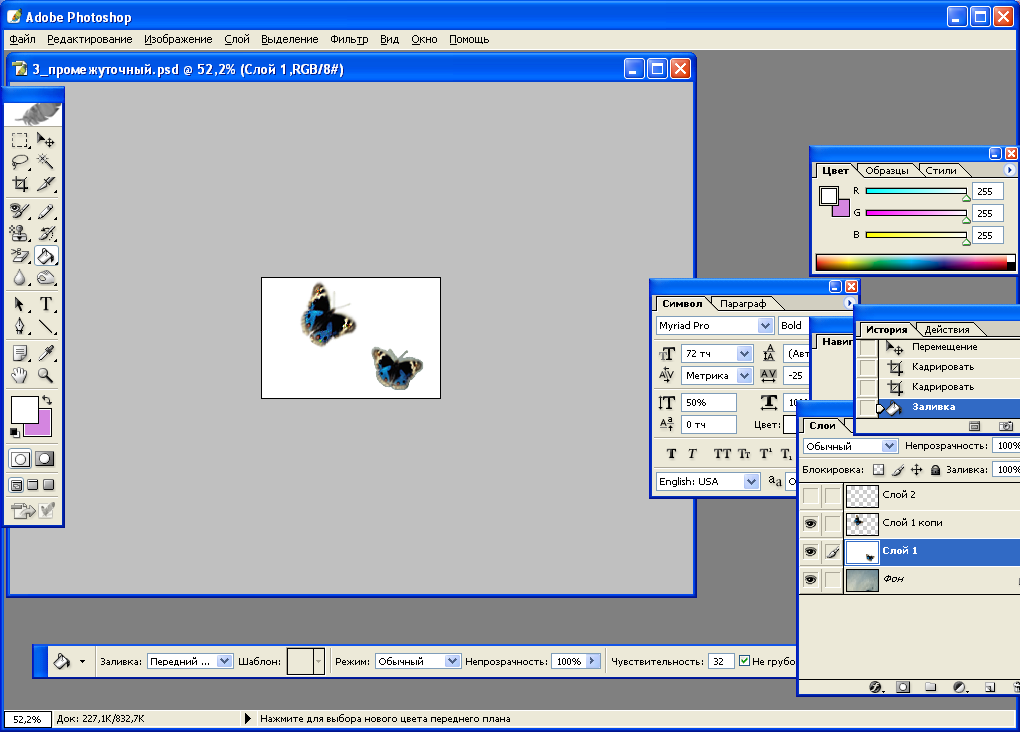
Task: Add a layer style to layer
Action: tap(876, 687)
